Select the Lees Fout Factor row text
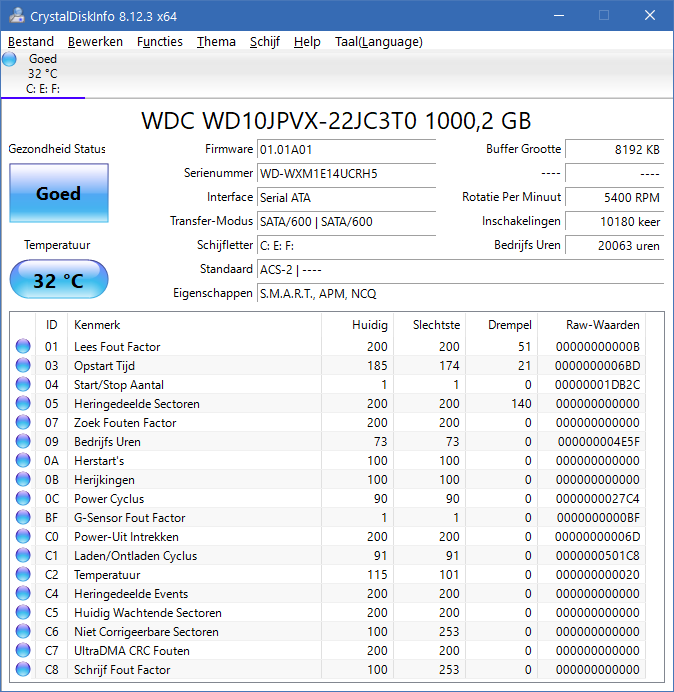The image size is (674, 692). point(117,347)
